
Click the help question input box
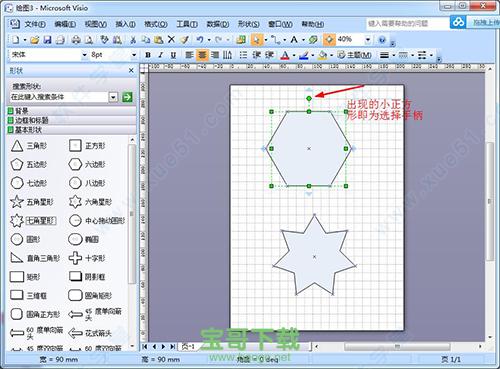(x=407, y=23)
